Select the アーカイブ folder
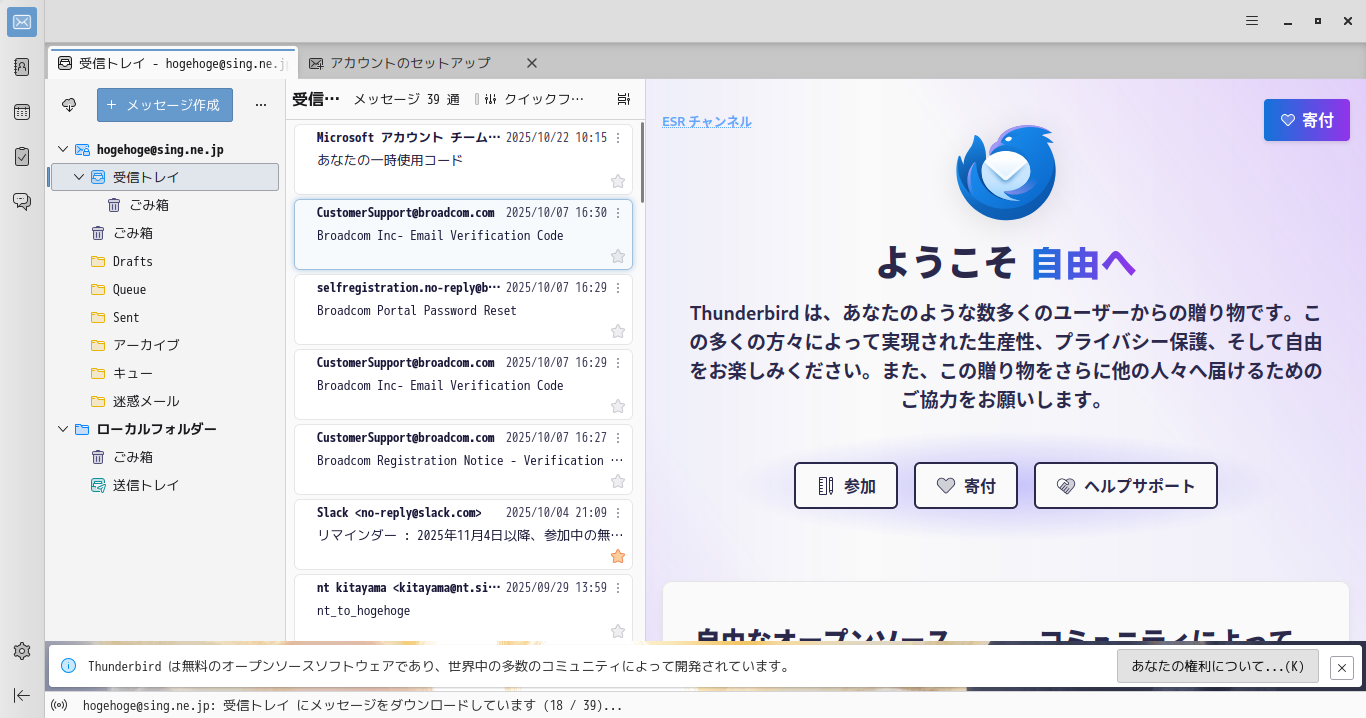 pos(164,345)
